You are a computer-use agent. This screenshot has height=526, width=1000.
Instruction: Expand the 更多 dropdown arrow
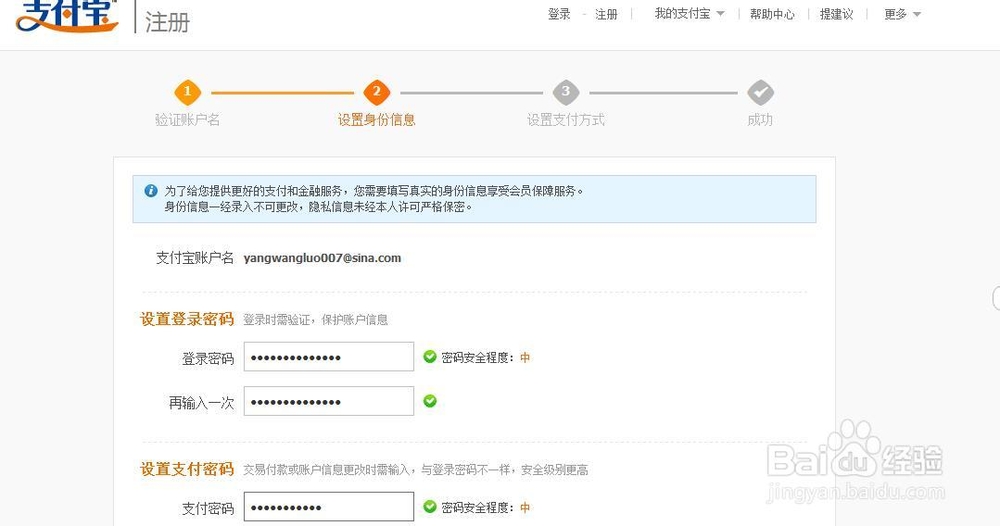tap(916, 14)
